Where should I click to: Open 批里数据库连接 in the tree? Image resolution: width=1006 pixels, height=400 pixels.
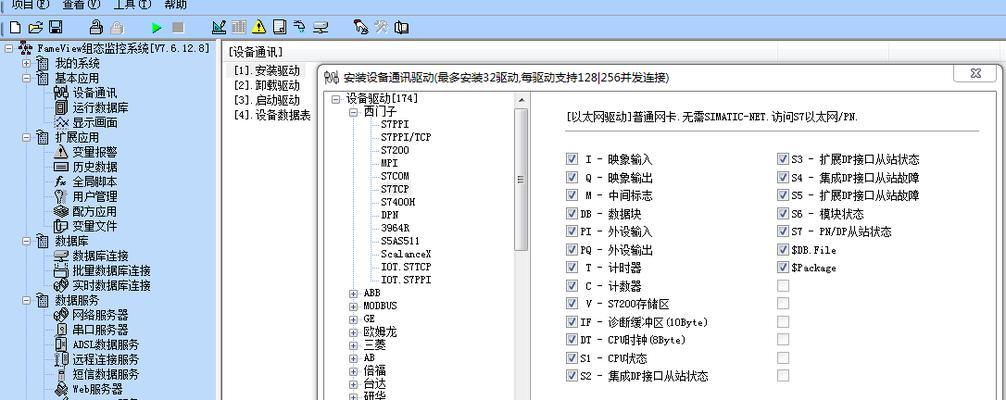point(111,270)
